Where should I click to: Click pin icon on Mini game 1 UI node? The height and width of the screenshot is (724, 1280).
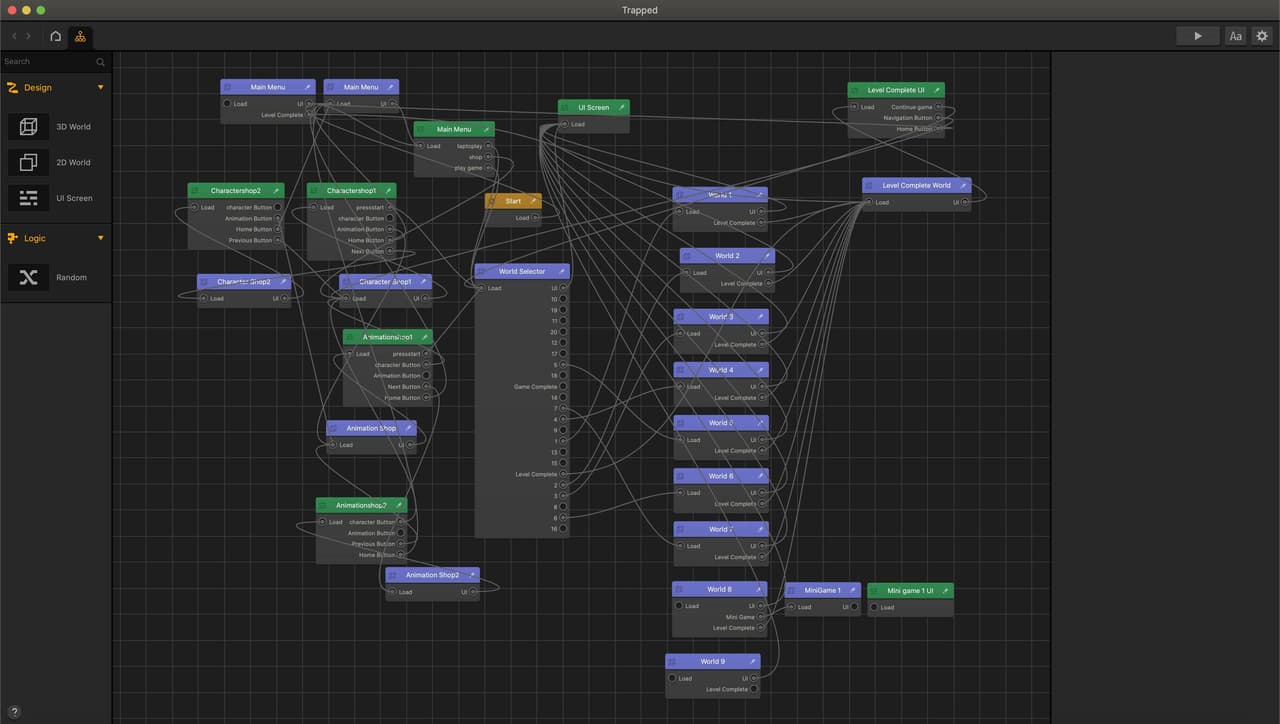click(x=945, y=591)
